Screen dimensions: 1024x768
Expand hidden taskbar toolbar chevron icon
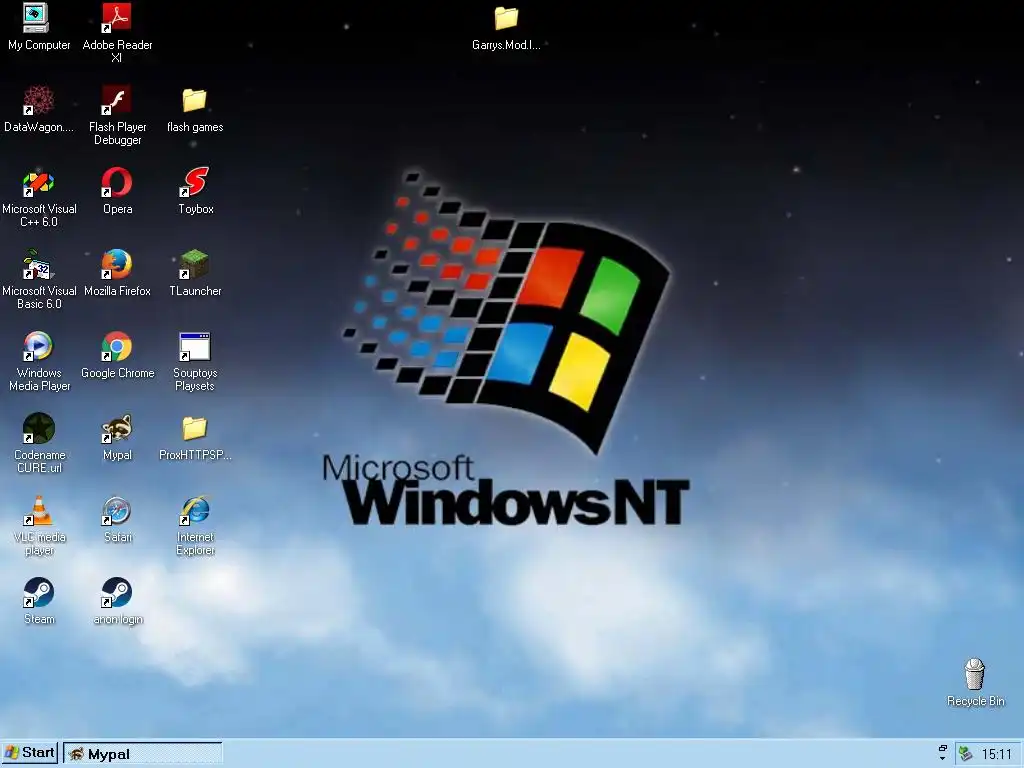pyautogui.click(x=942, y=753)
